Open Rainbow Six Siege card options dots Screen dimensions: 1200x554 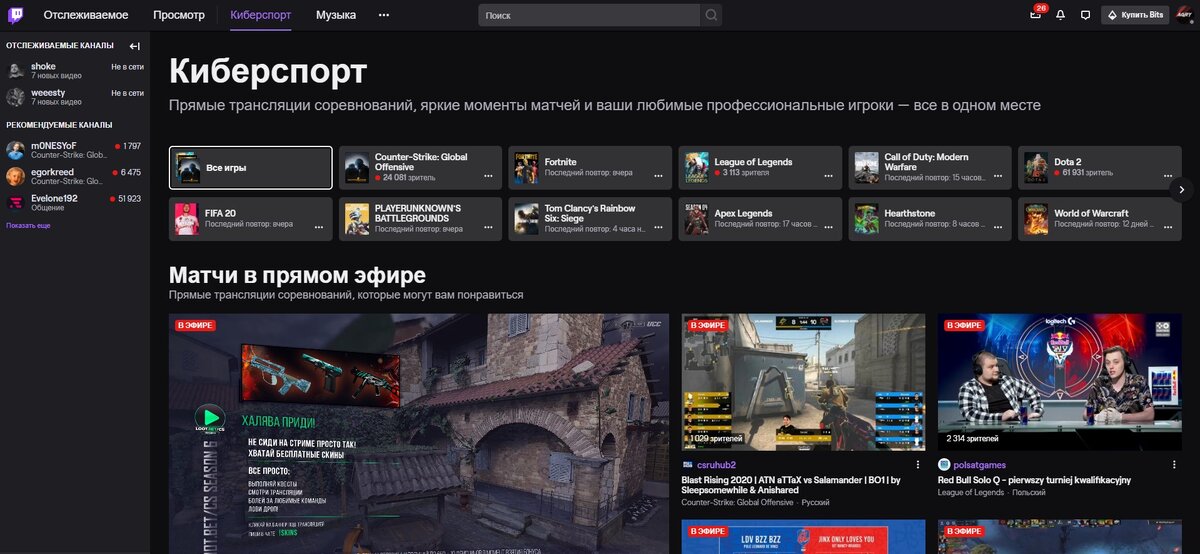click(659, 227)
